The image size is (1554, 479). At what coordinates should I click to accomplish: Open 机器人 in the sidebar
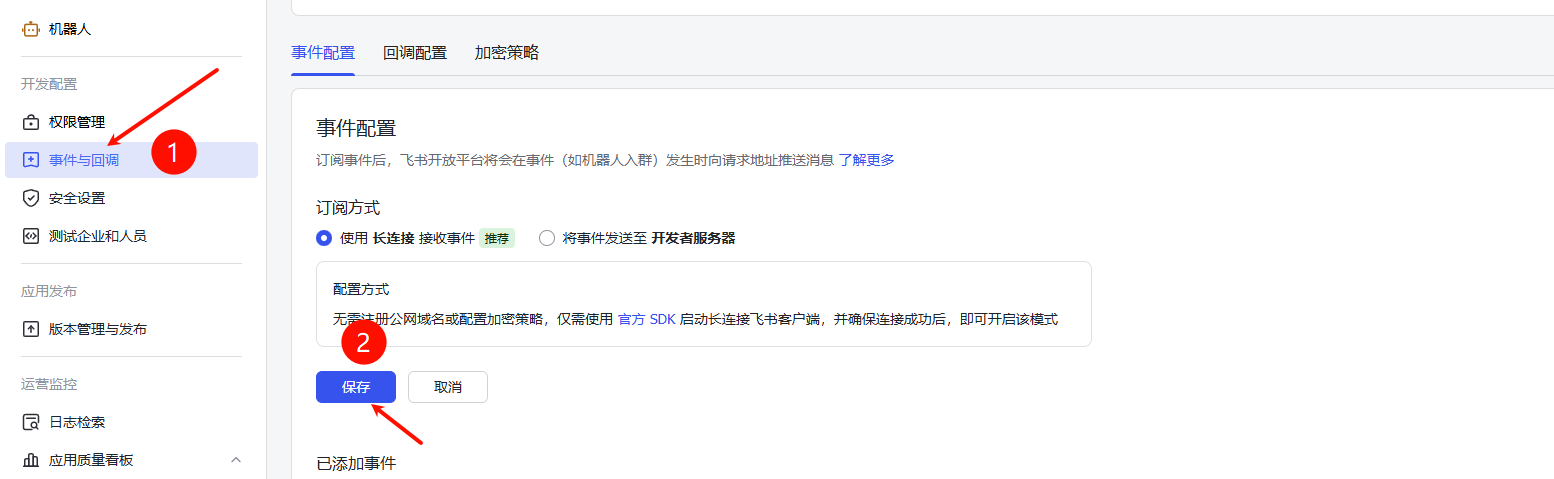[131, 29]
